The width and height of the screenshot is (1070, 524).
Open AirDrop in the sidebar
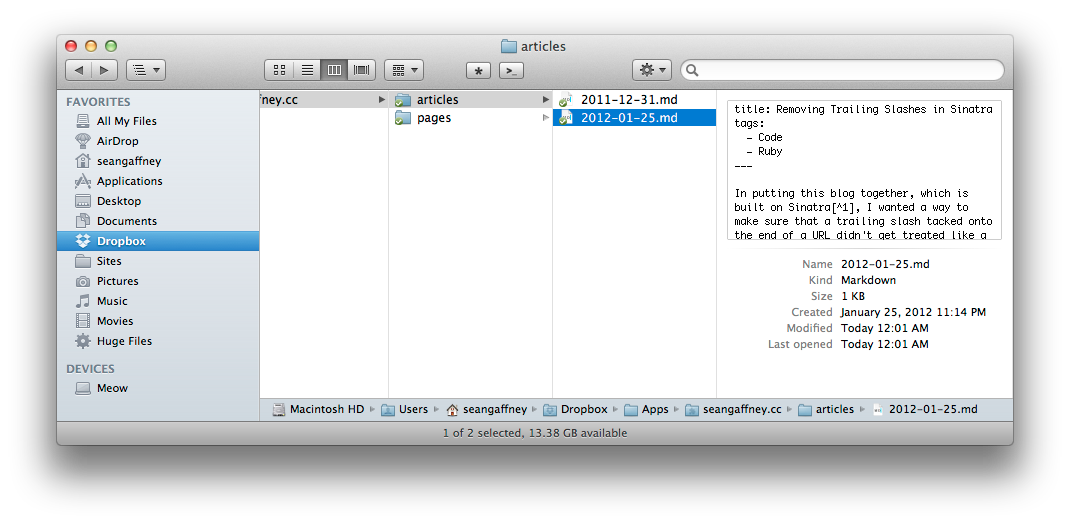[117, 141]
